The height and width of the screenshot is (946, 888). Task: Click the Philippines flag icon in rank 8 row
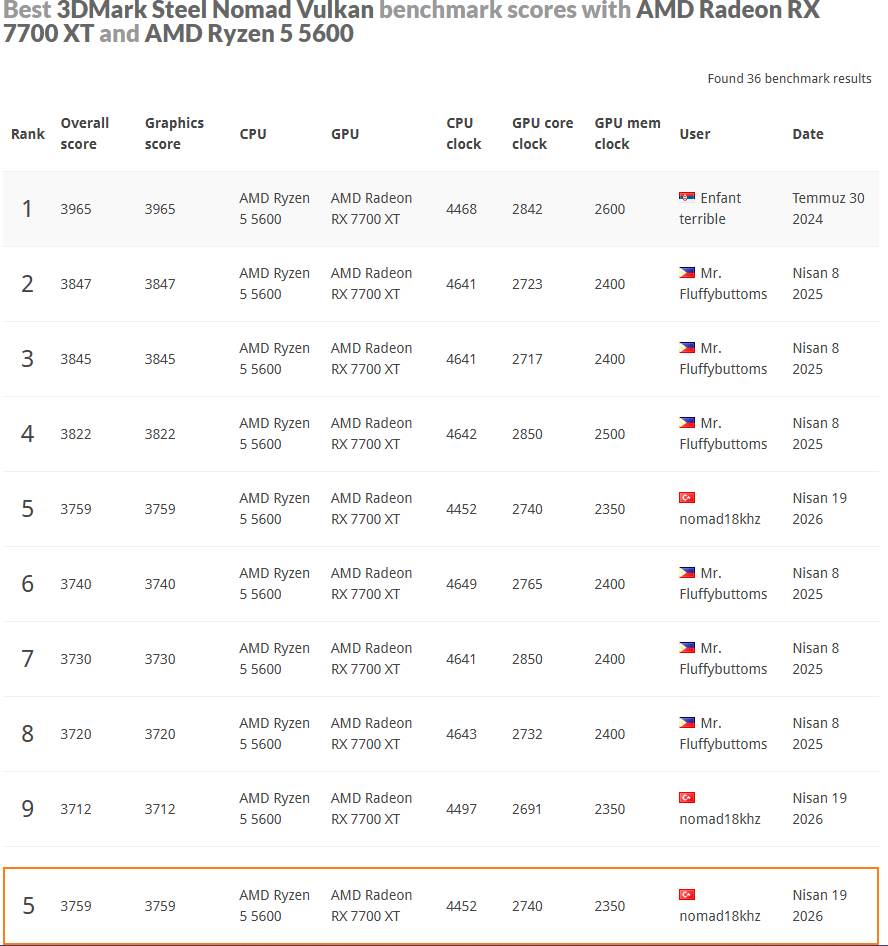tap(687, 723)
